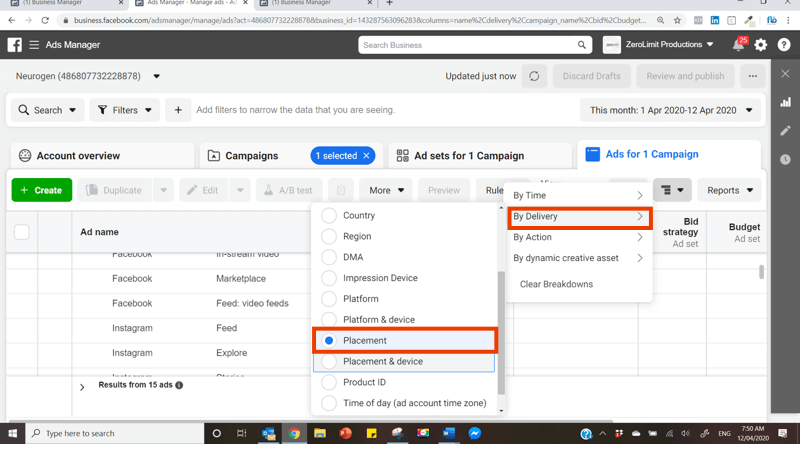Click the A/B test button

[x=289, y=190]
